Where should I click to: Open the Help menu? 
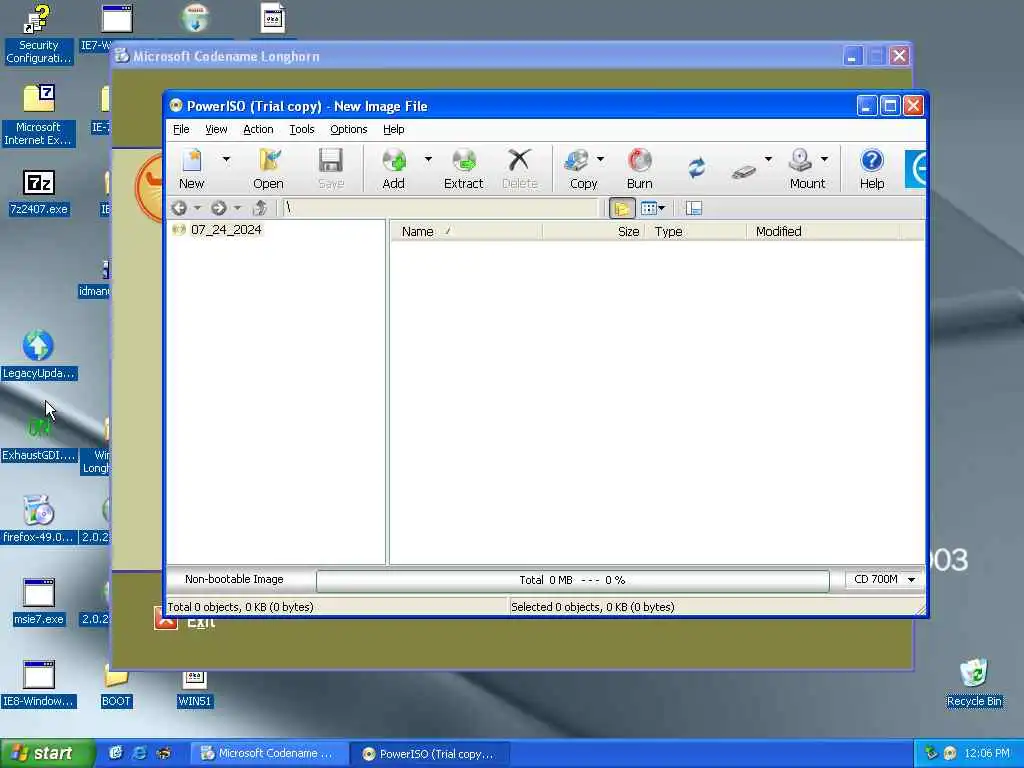393,129
